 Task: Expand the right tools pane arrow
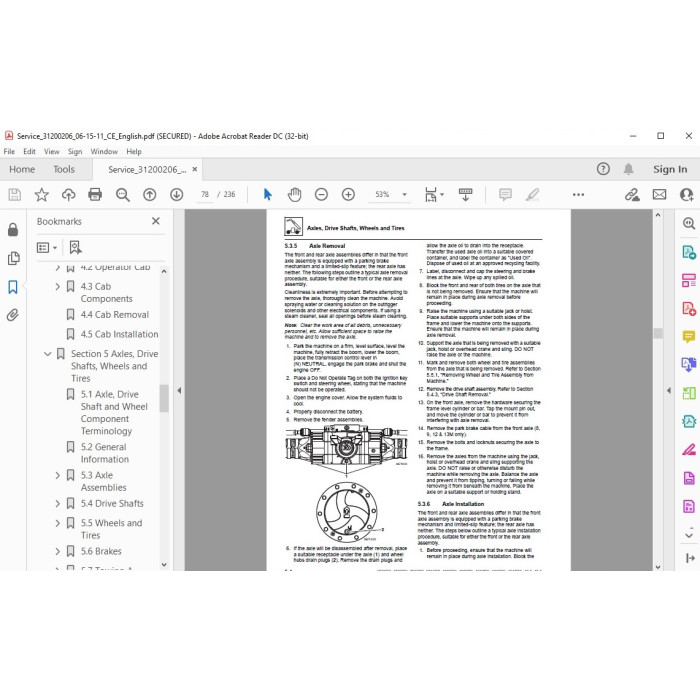pyautogui.click(x=669, y=391)
